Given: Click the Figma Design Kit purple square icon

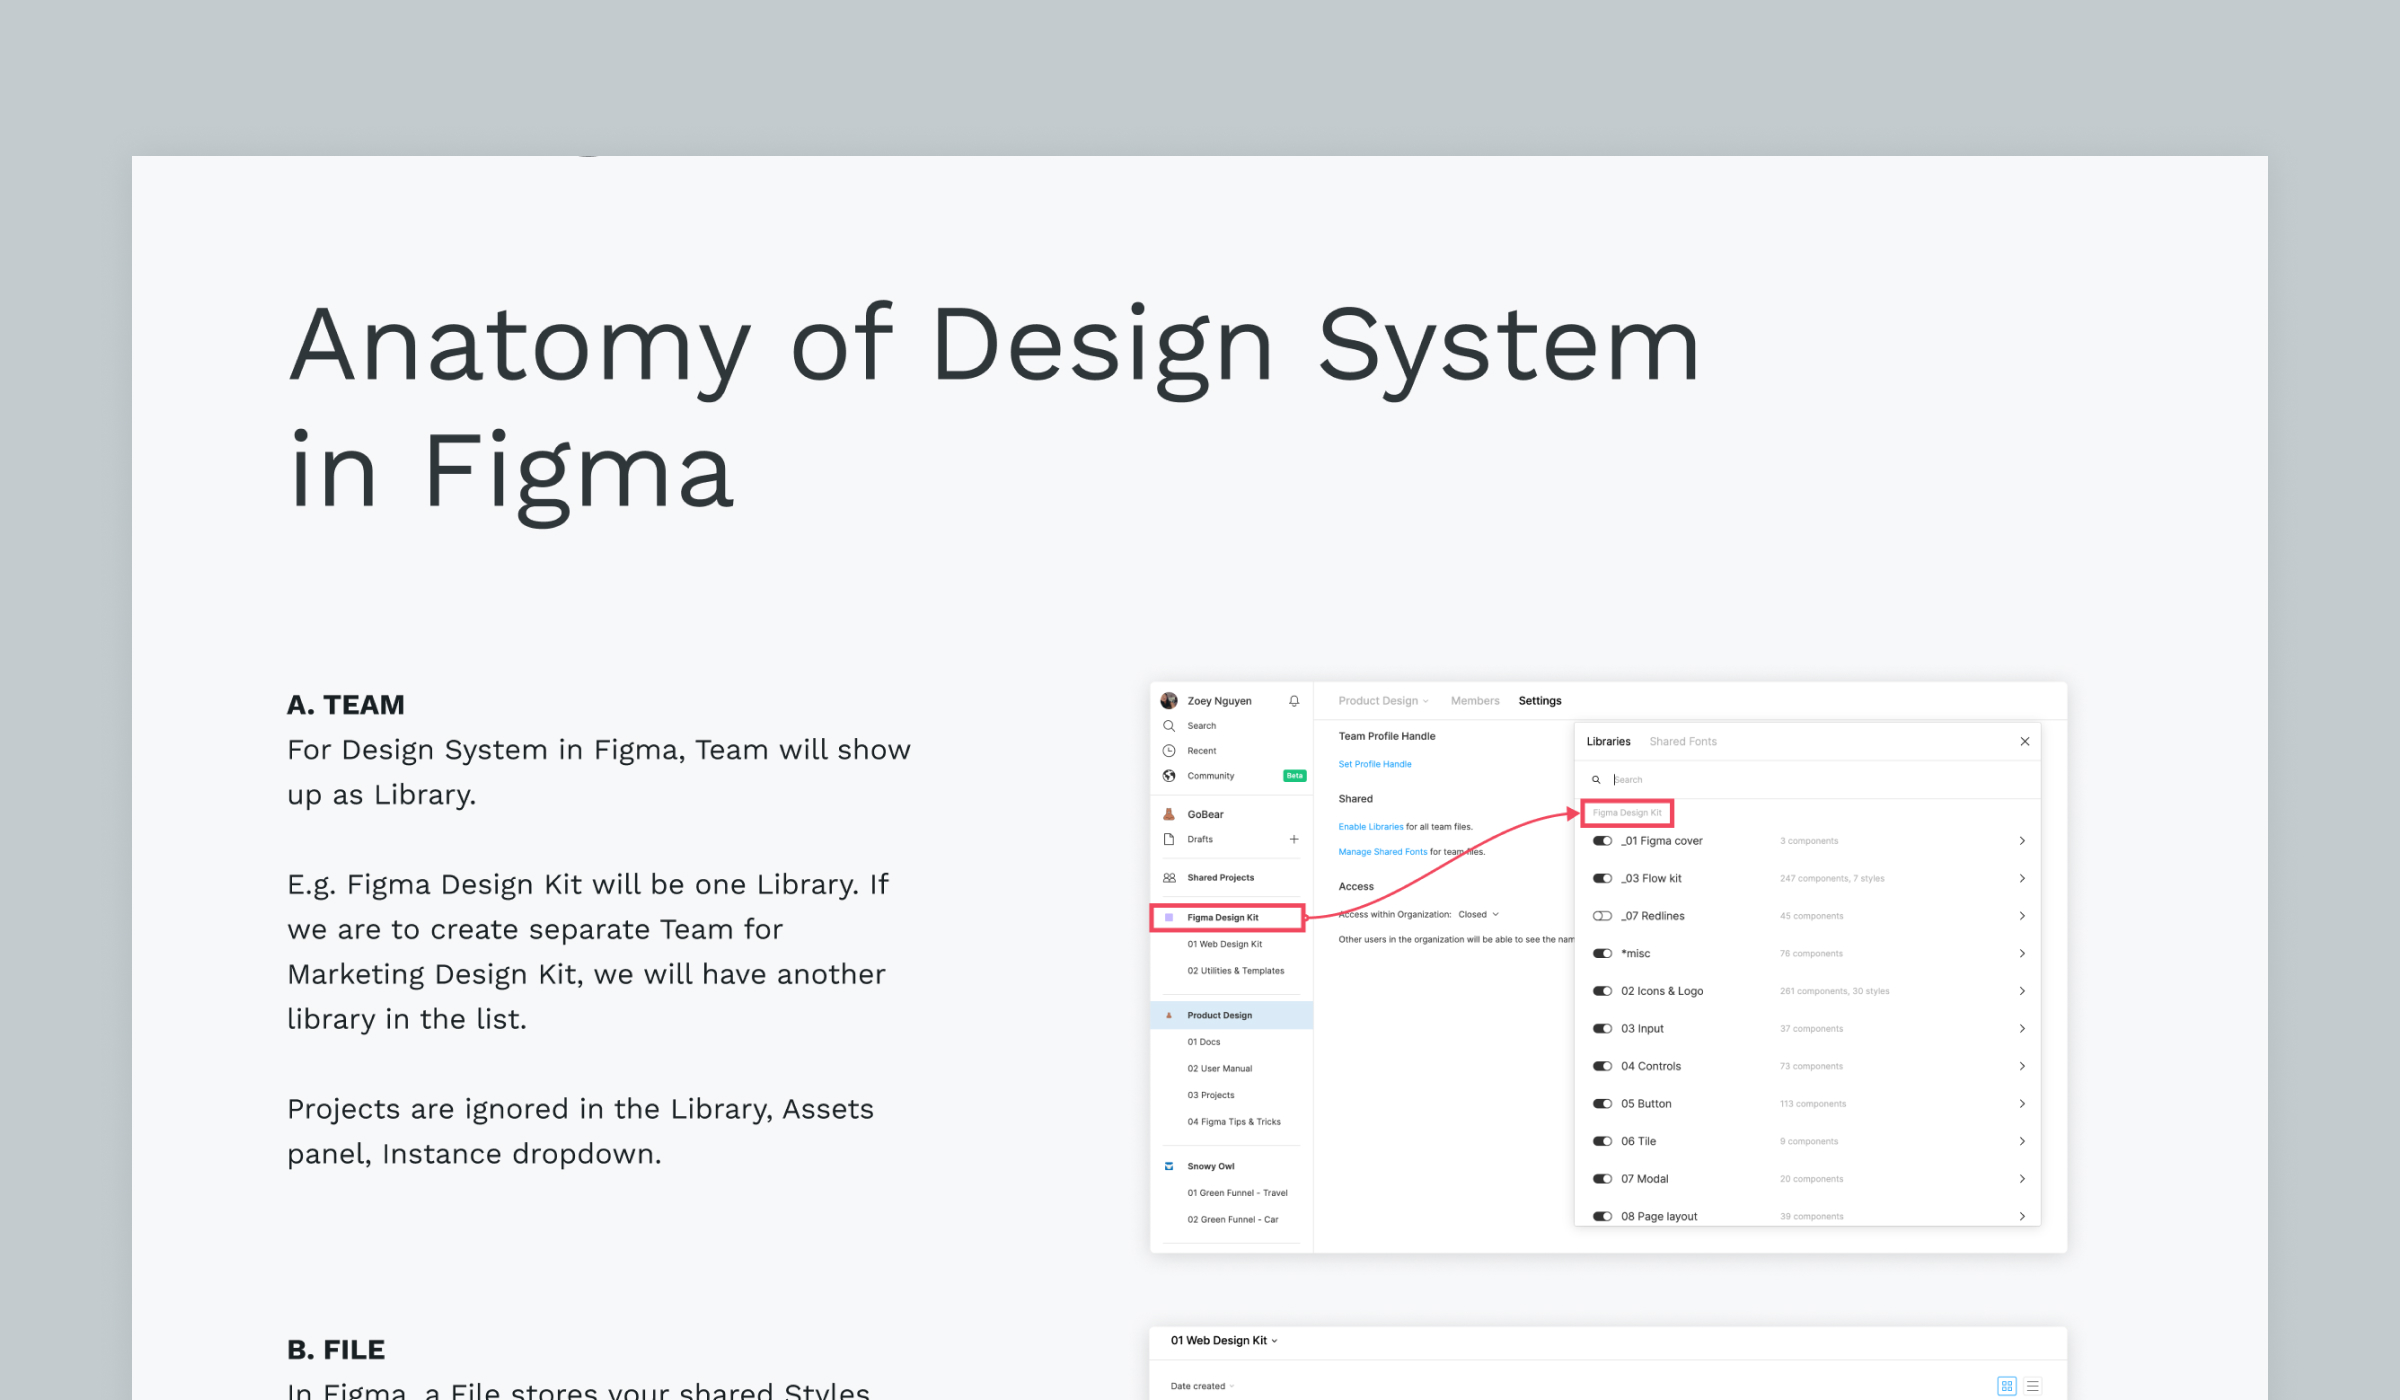Looking at the screenshot, I should pos(1169,917).
